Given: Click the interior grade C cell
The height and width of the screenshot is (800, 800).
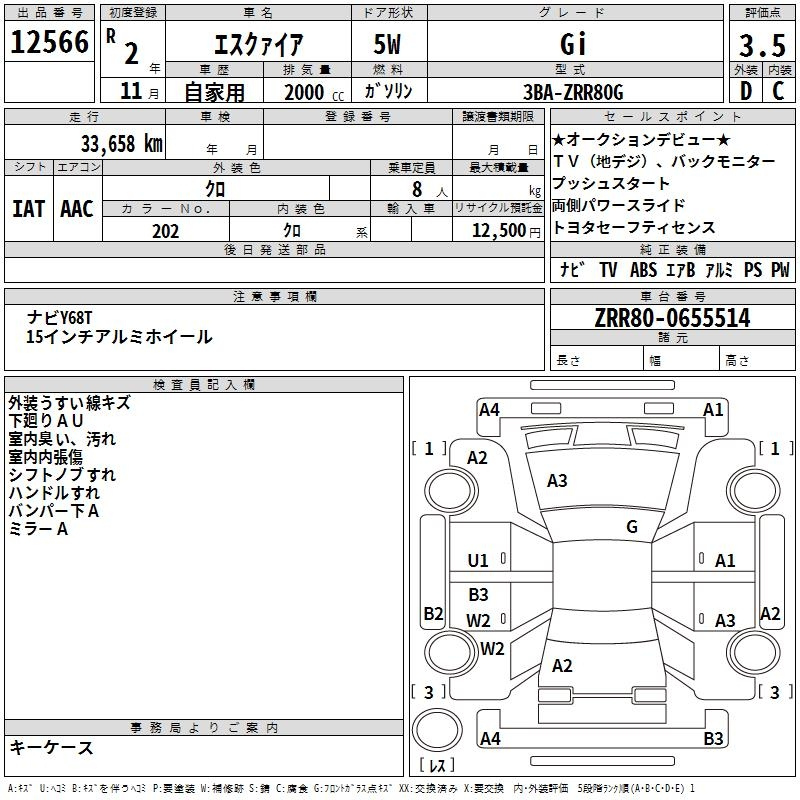Looking at the screenshot, I should pyautogui.click(x=778, y=92).
